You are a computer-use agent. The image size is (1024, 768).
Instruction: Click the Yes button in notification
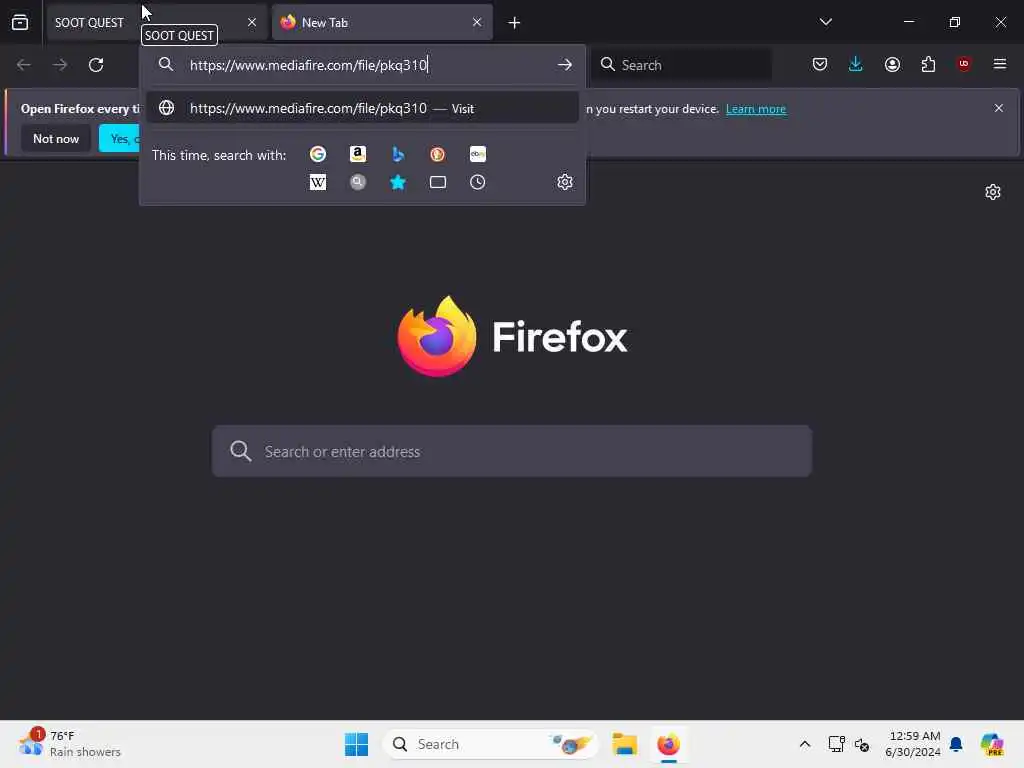(x=119, y=138)
